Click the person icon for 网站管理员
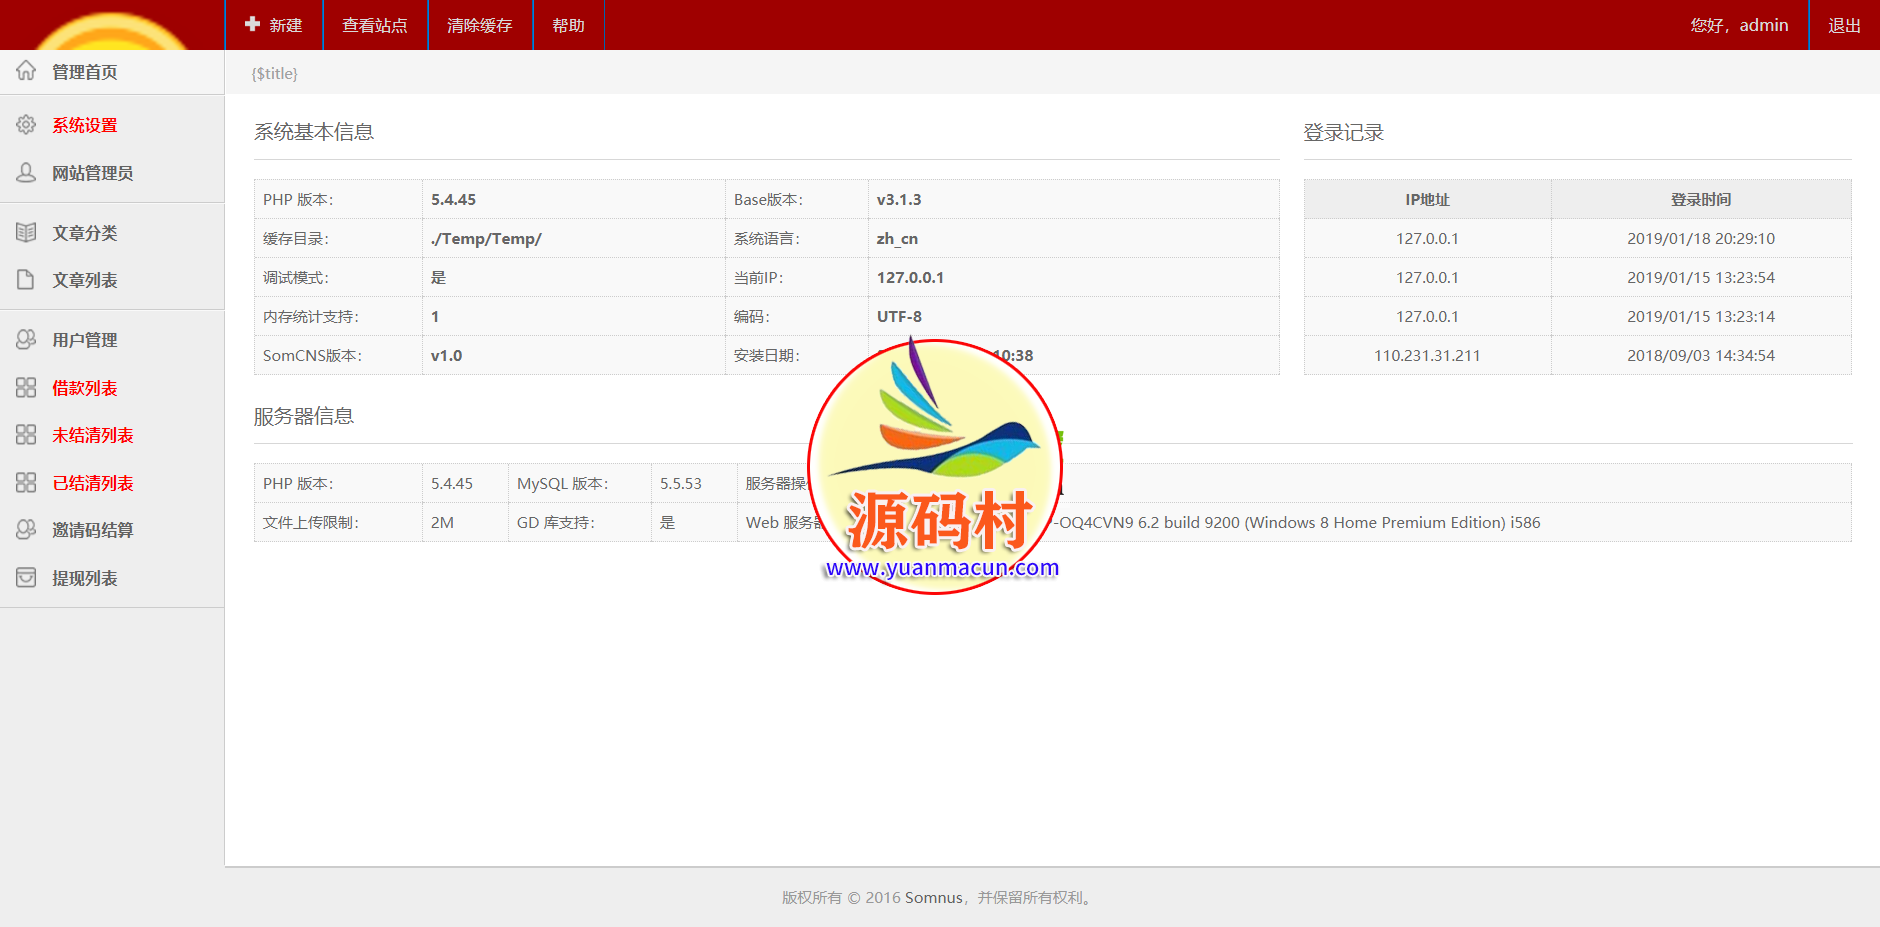Screen dimensions: 1880x927 26,173
